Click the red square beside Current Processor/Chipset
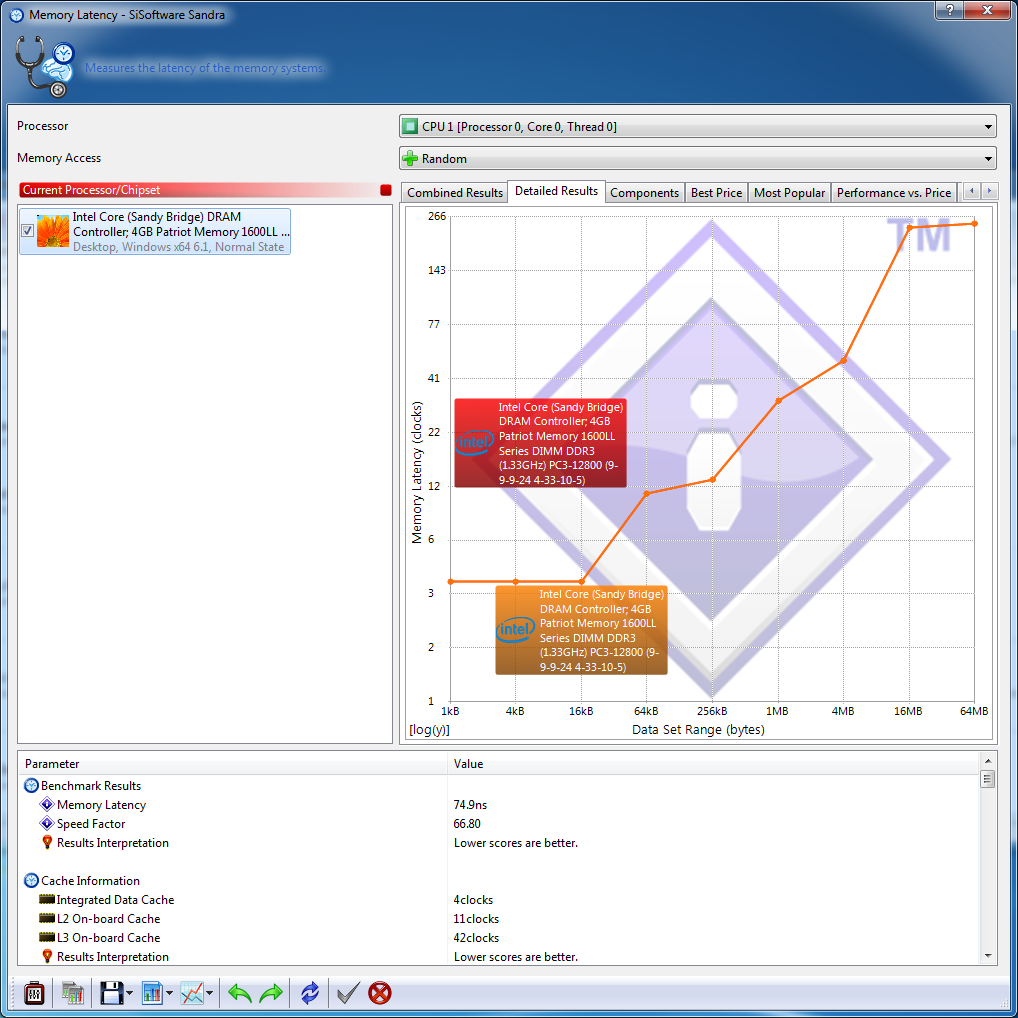Image resolution: width=1018 pixels, height=1018 pixels. click(386, 190)
